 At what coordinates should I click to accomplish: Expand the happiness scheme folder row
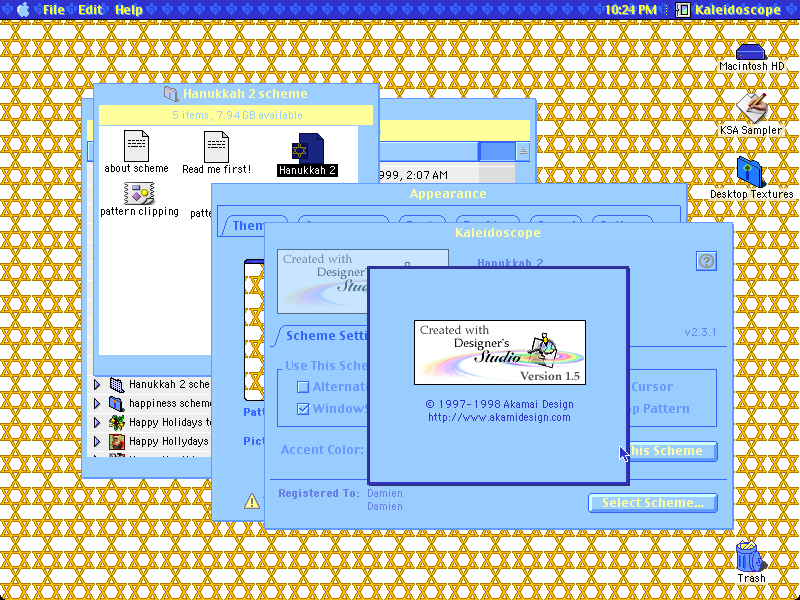click(97, 404)
